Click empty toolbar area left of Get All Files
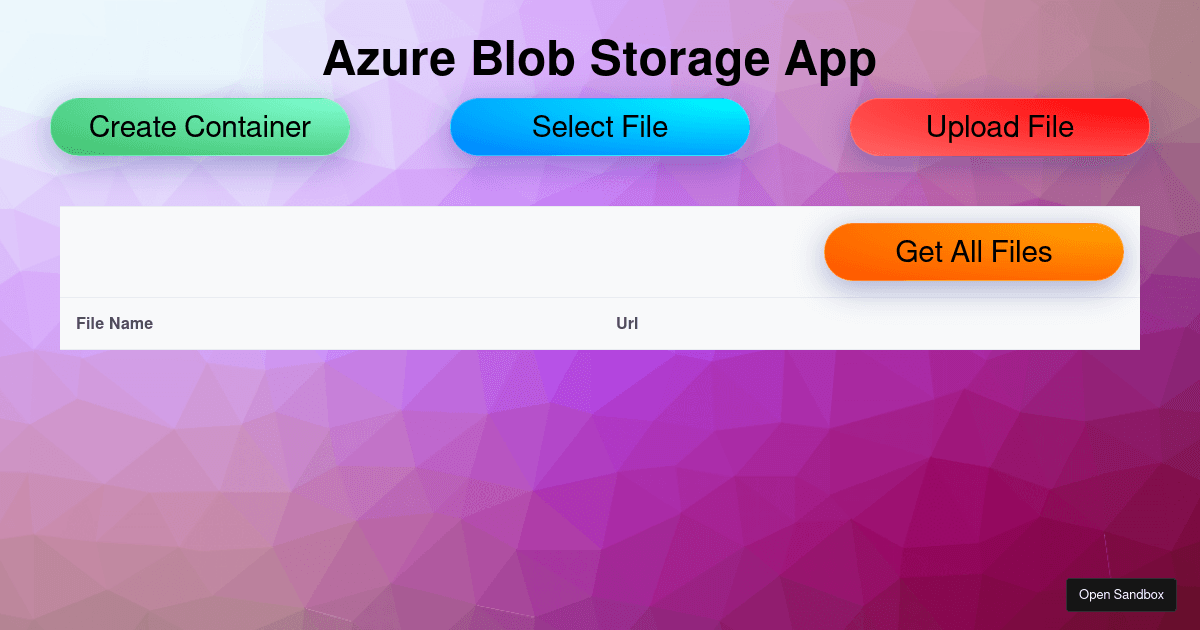Viewport: 1200px width, 630px height. point(440,251)
